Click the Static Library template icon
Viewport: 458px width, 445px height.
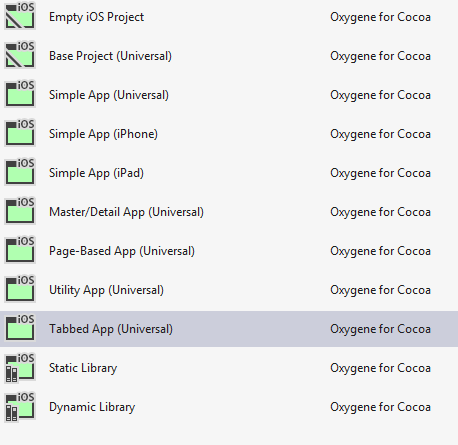[x=20, y=367]
